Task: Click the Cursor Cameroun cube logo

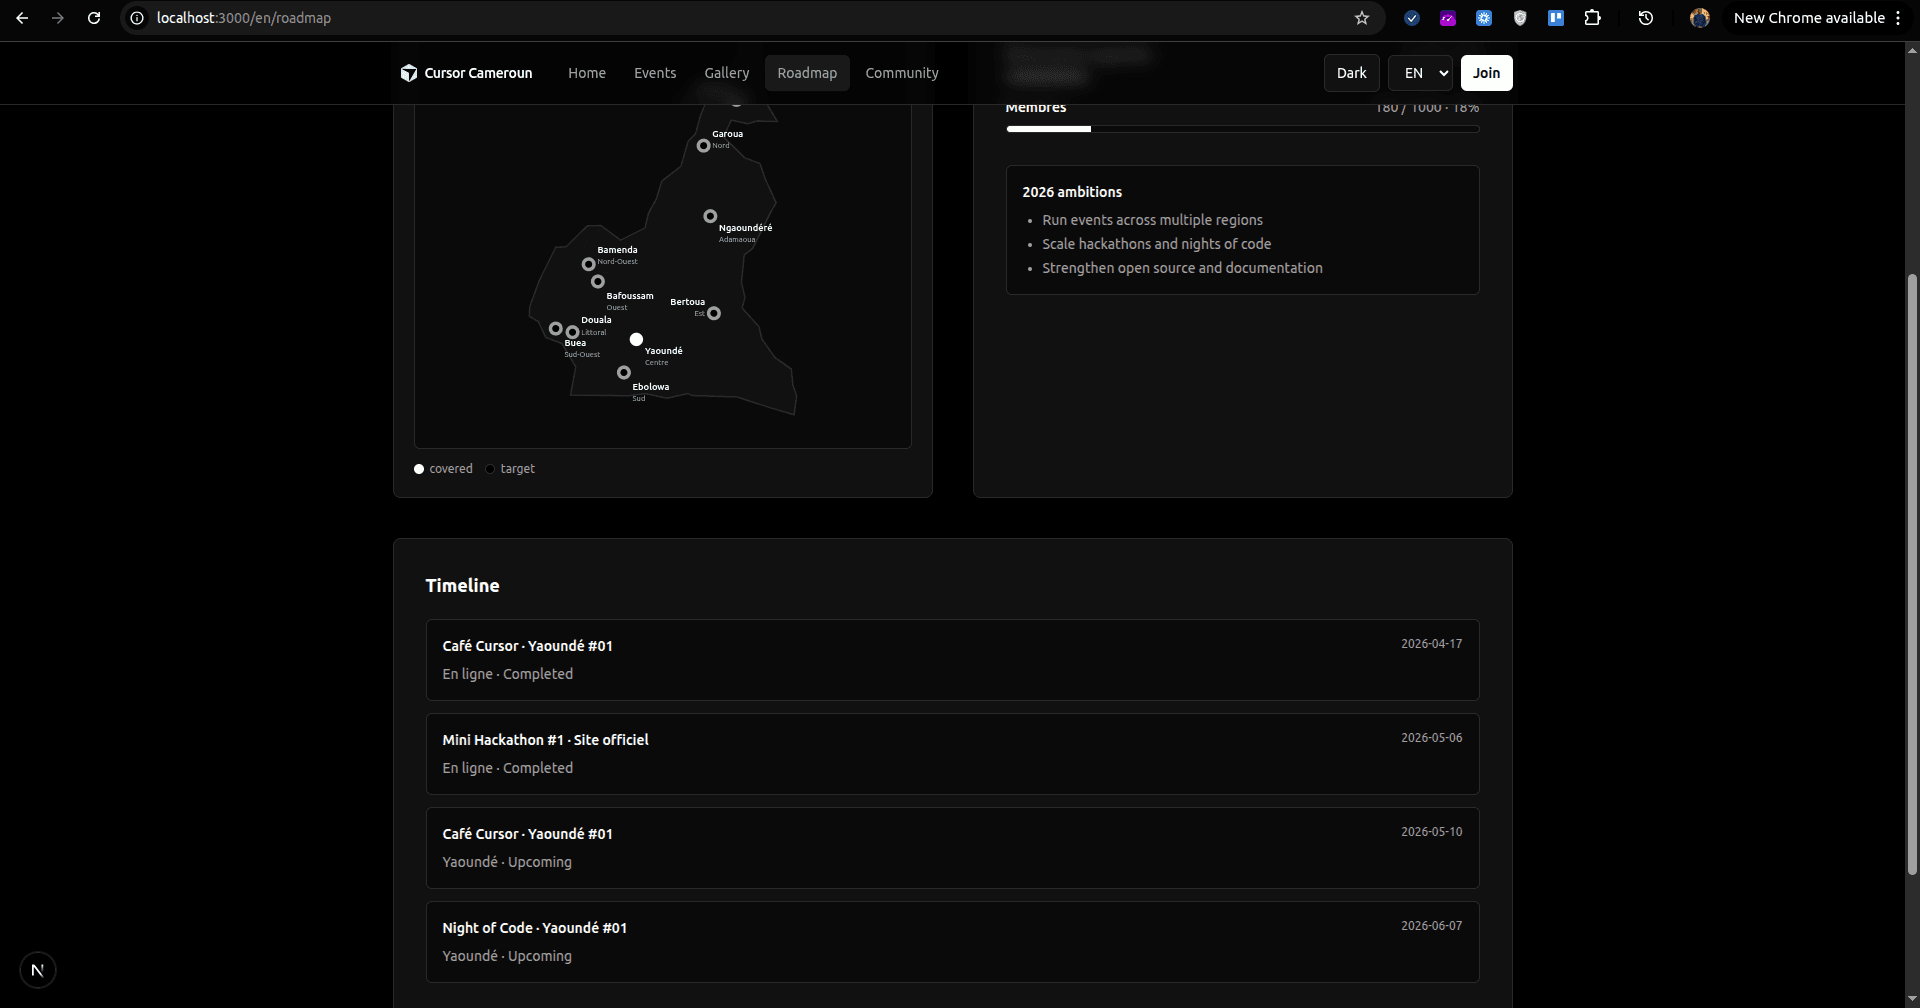Action: [x=409, y=73]
